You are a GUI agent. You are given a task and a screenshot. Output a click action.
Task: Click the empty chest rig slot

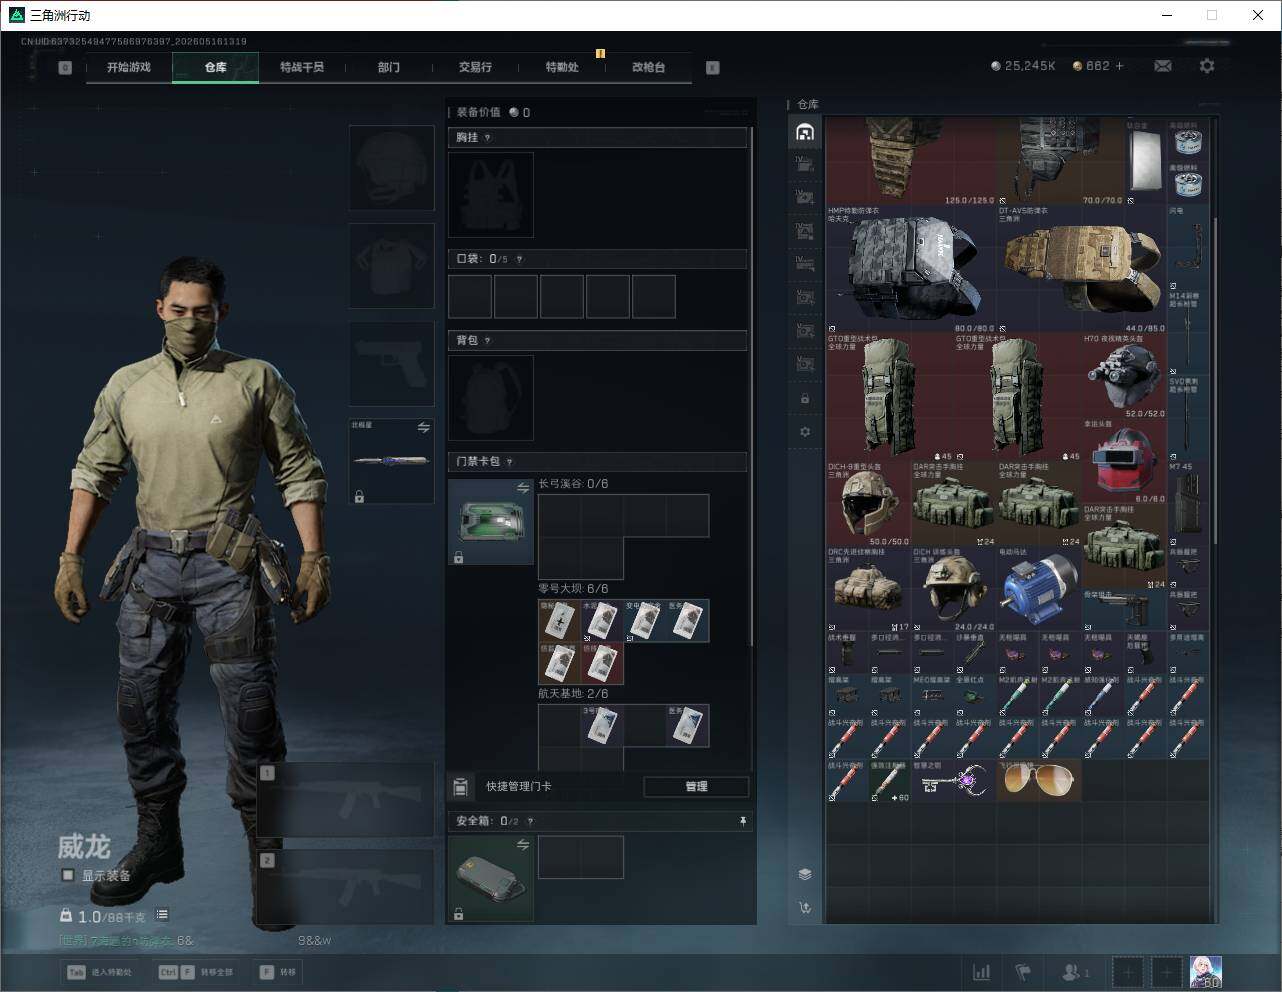[491, 195]
